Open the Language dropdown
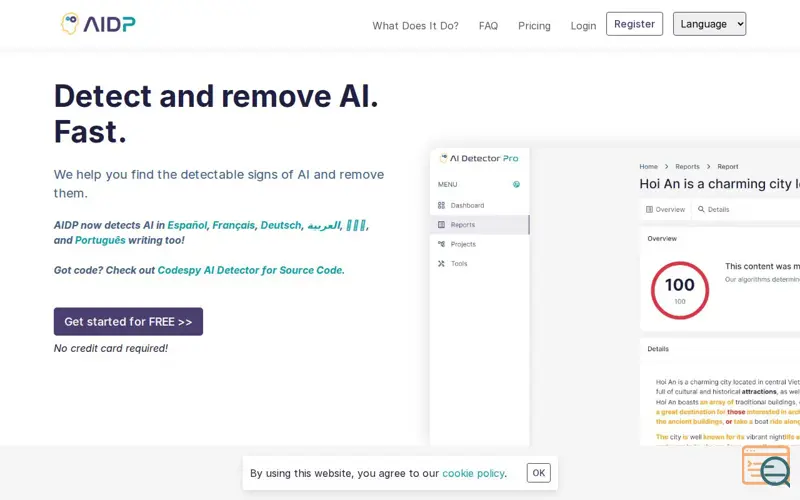The width and height of the screenshot is (800, 500). coord(709,24)
